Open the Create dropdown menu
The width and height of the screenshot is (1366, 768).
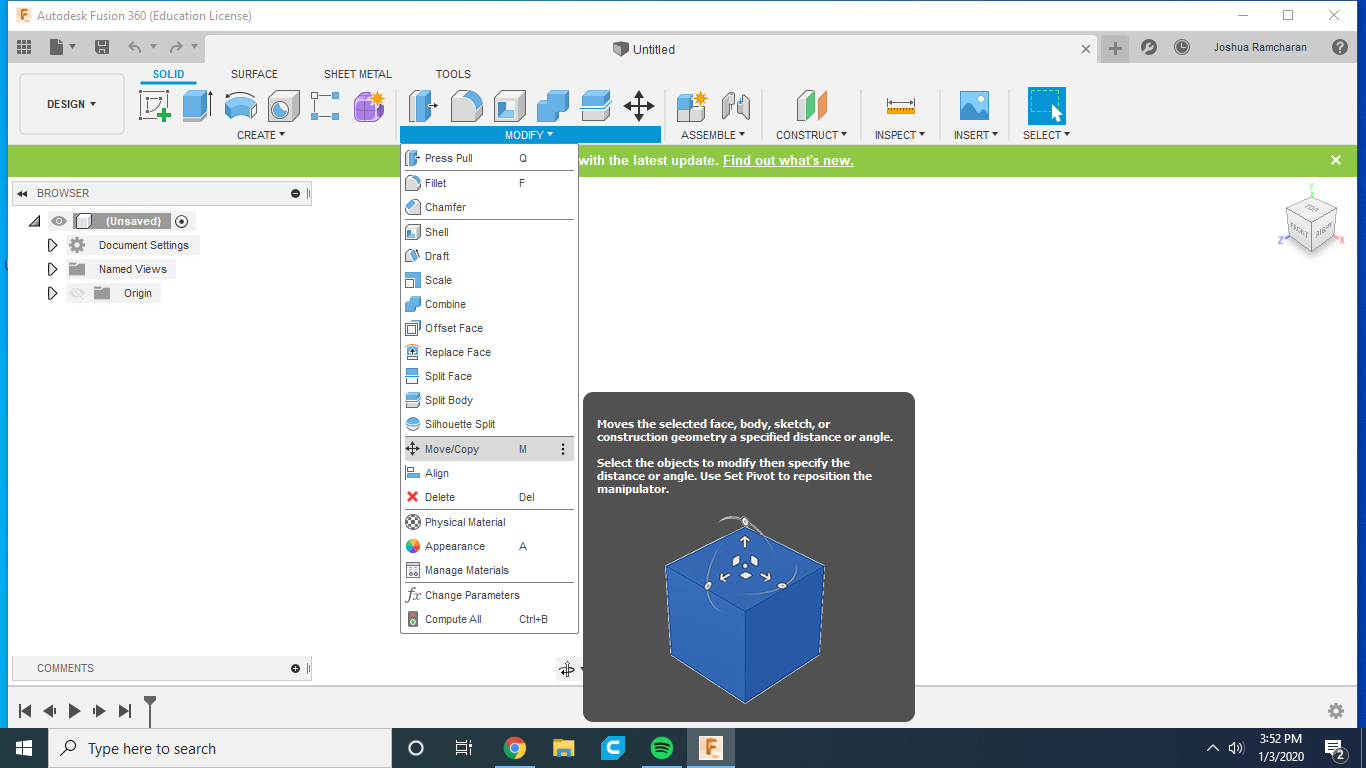[x=261, y=135]
